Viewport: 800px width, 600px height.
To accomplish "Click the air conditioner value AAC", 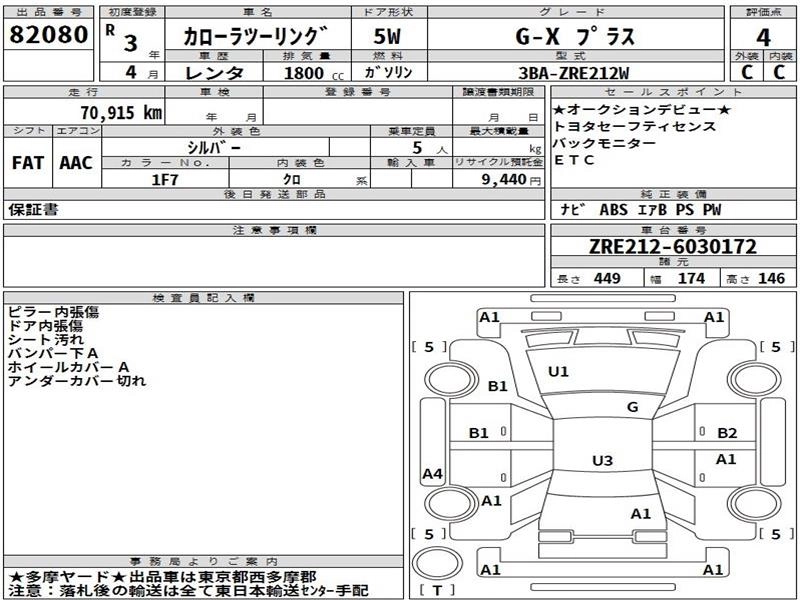I will point(76,163).
